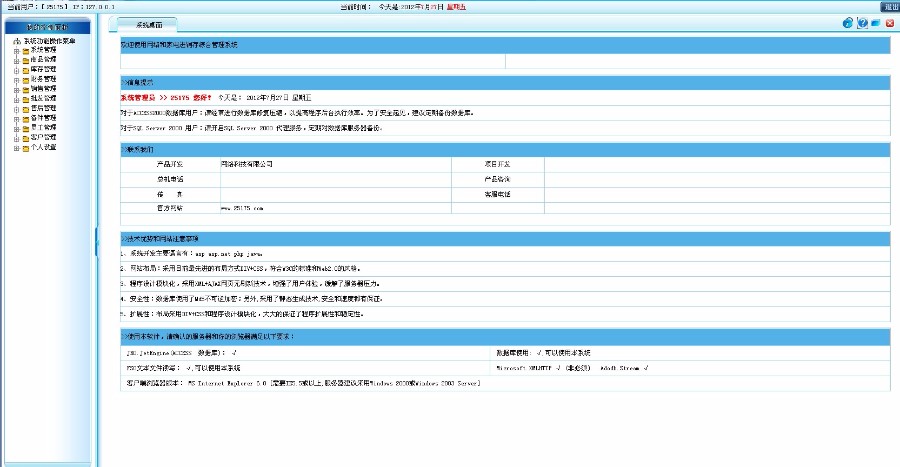The width and height of the screenshot is (900, 467).
Task: Expand the 售后管理 tree node
Action: [17, 110]
